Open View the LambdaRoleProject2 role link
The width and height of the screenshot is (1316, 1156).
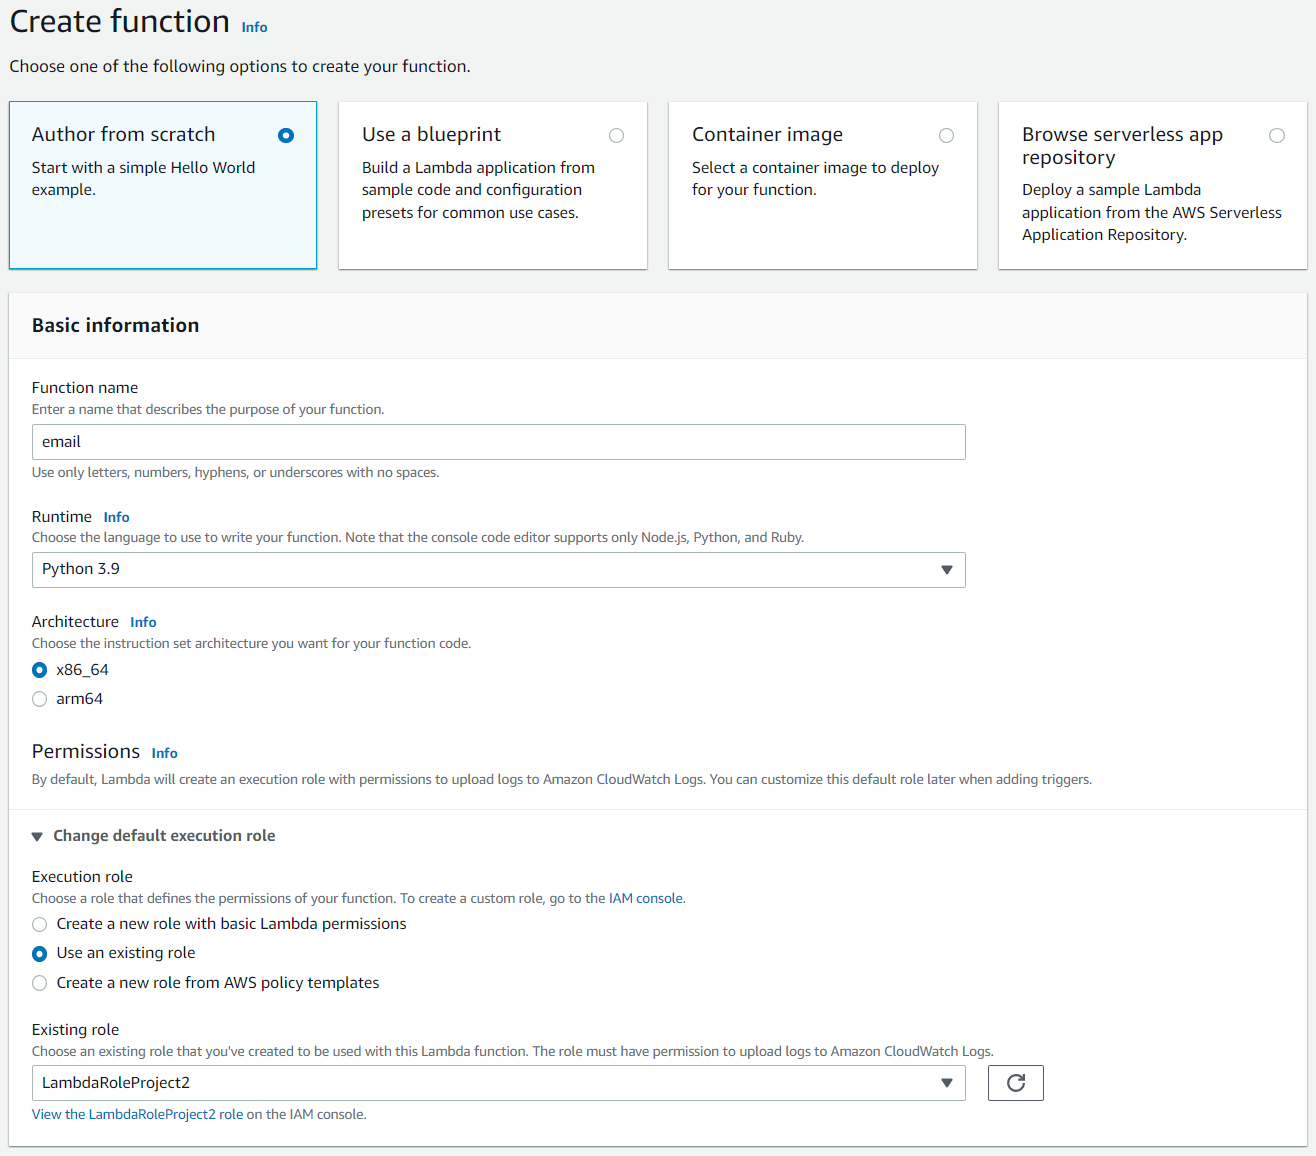click(137, 1114)
